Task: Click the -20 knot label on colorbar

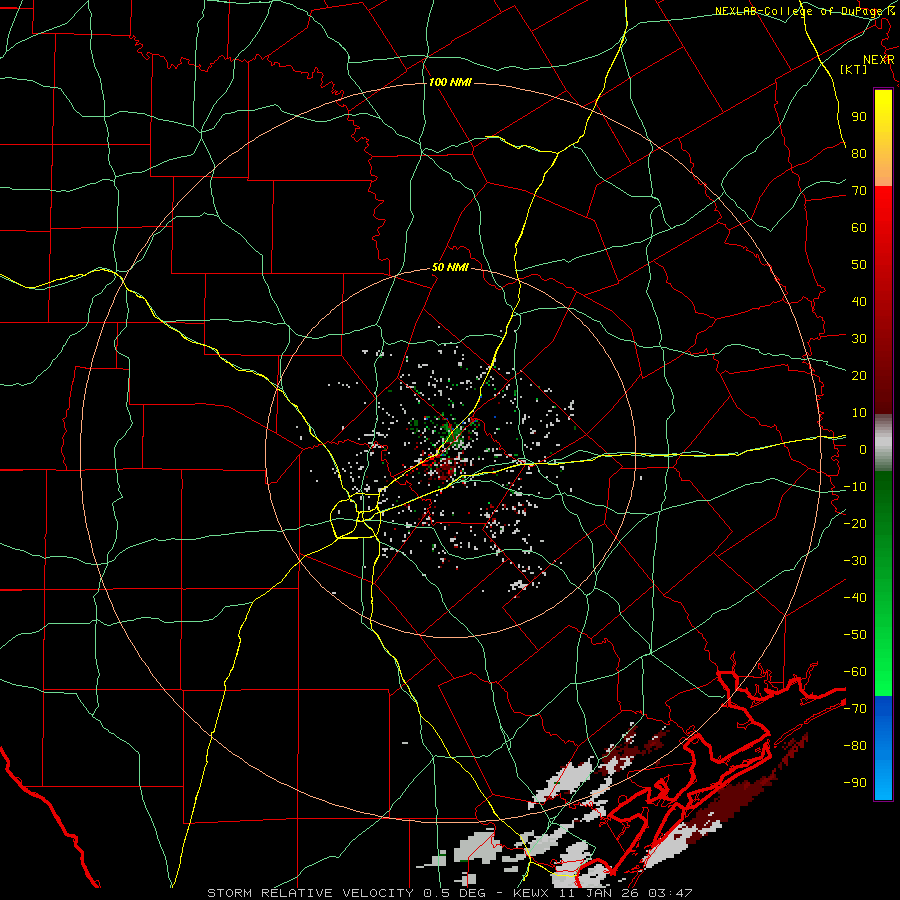Action: point(855,523)
